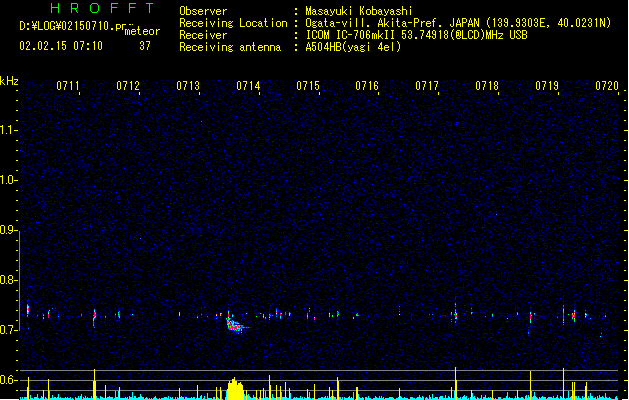Image resolution: width=629 pixels, height=400 pixels.
Task: Click the HROFFT title text
Action: coord(102,8)
